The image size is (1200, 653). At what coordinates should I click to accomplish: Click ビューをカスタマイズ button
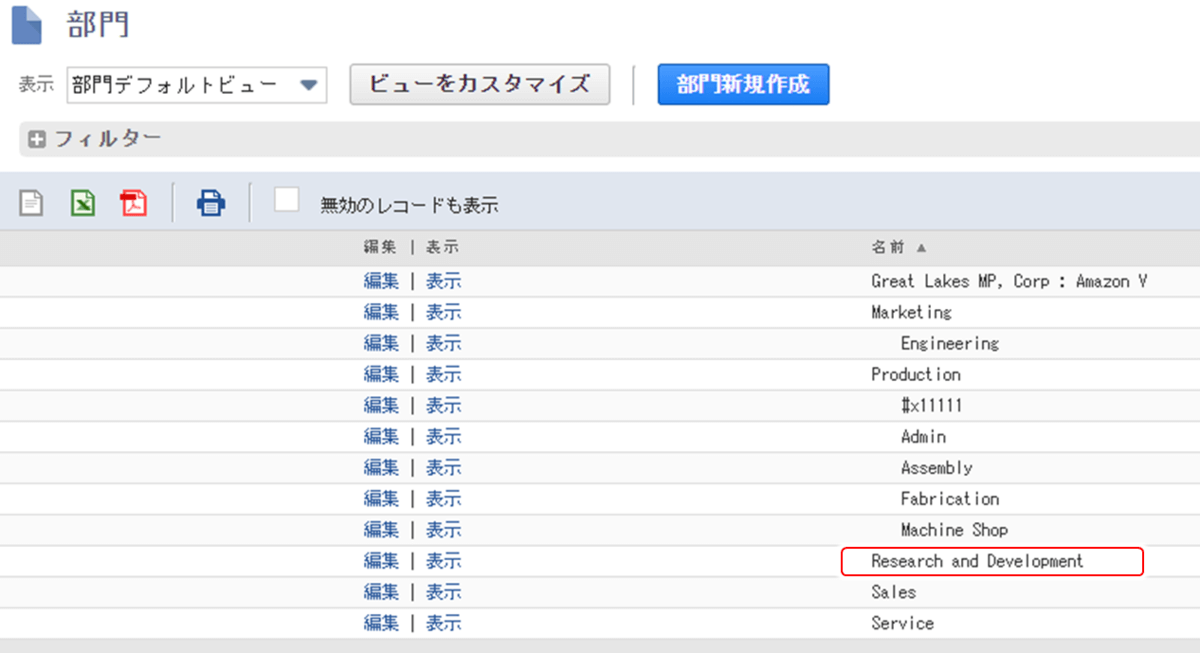pos(479,84)
